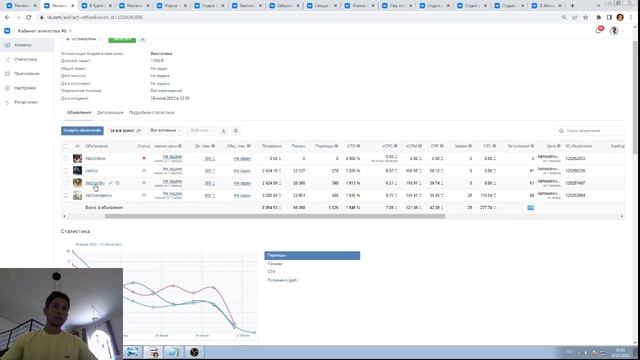The width and height of the screenshot is (640, 360).
Task: Open the Все активные filter dropdown
Action: (x=165, y=131)
